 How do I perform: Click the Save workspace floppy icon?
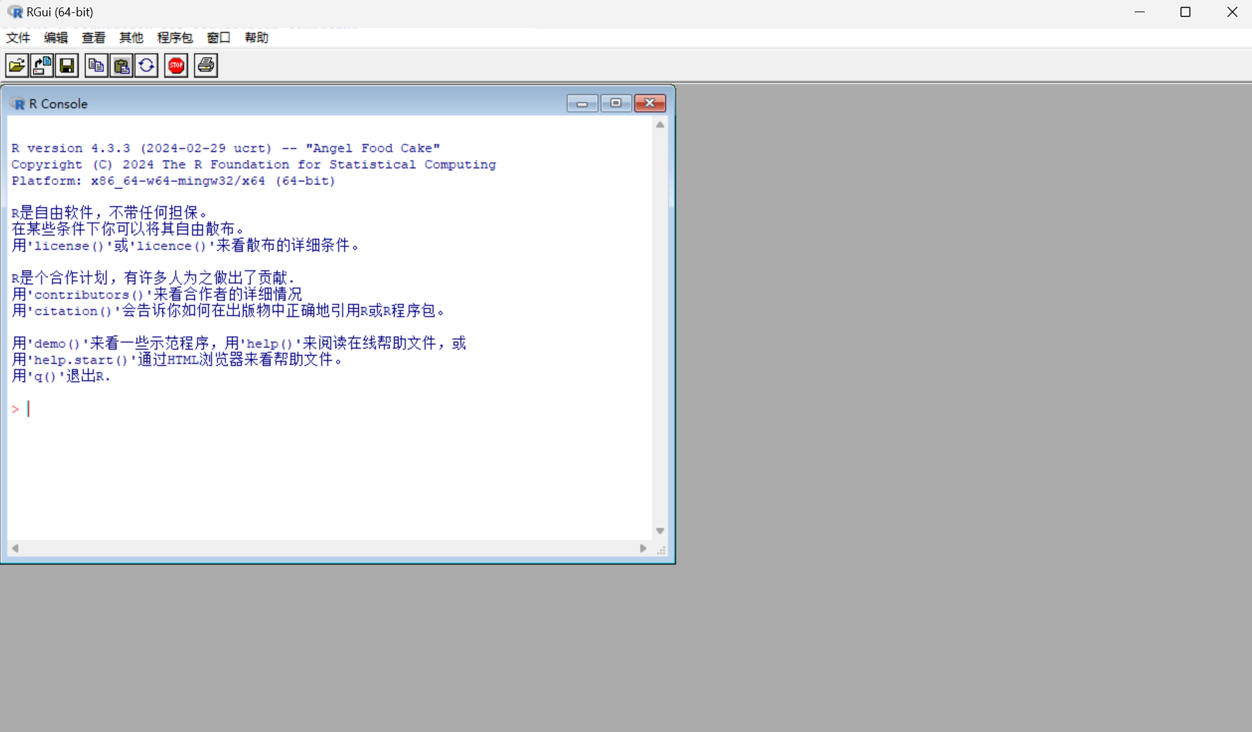[67, 66]
